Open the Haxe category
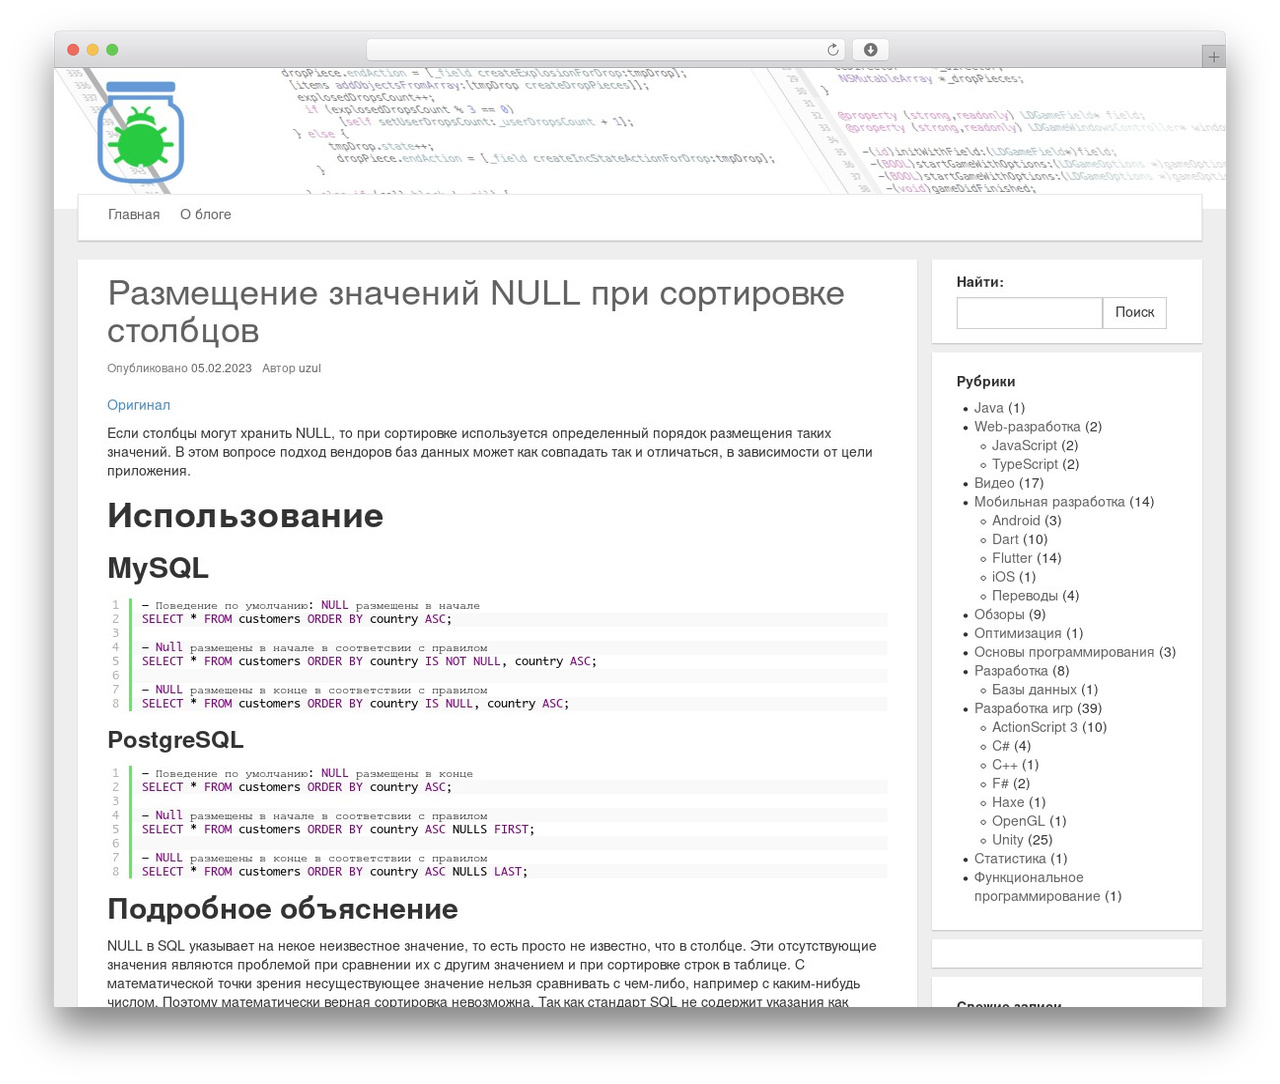Viewport: 1280px width, 1084px height. (x=1009, y=803)
